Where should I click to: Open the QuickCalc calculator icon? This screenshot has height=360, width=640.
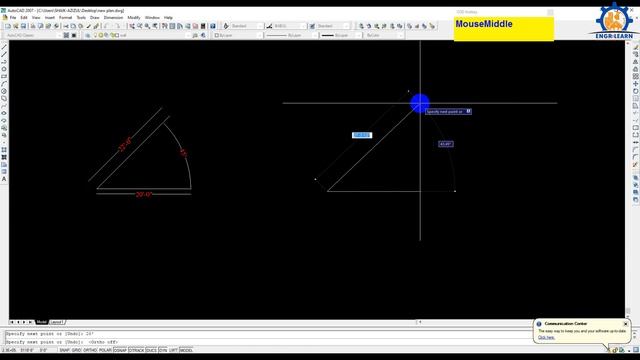coord(202,26)
